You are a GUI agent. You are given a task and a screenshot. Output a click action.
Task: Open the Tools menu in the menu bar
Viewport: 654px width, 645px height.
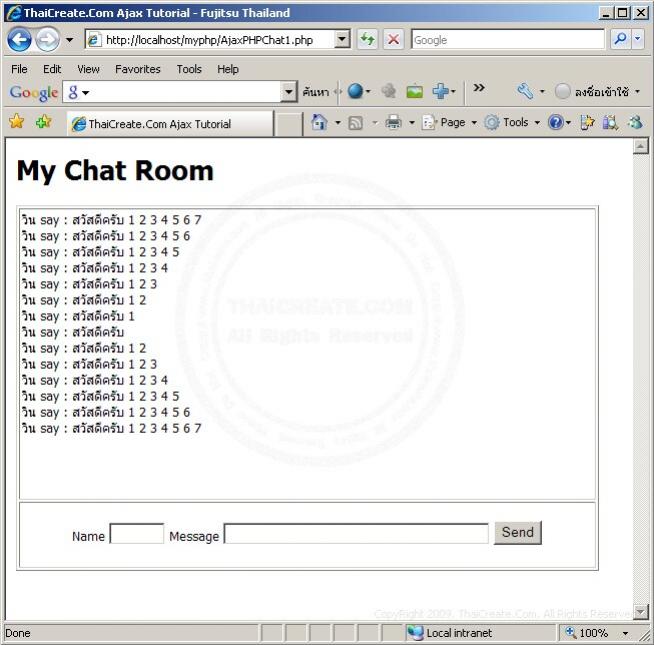click(189, 69)
